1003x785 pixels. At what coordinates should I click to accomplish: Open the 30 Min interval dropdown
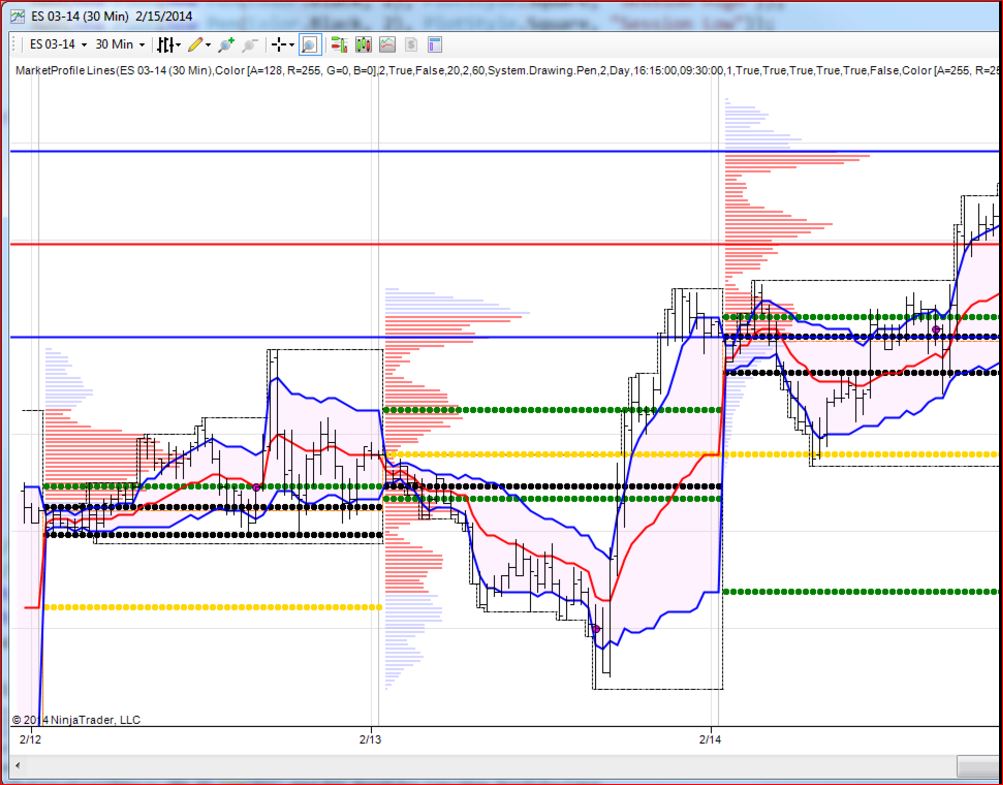pos(120,44)
